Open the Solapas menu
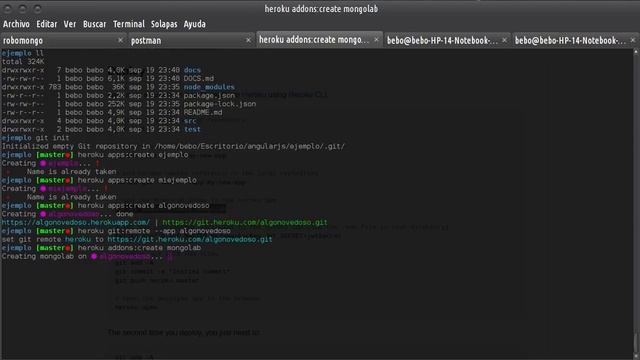This screenshot has width=640, height=360. 164,24
